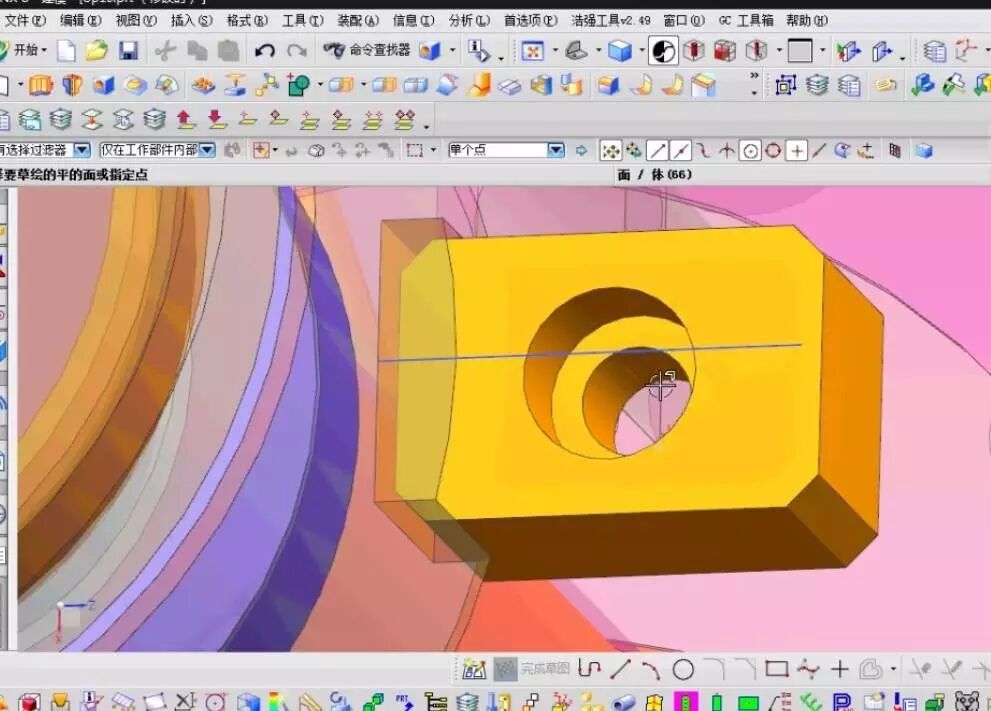Toggle the arc center snap point

pos(749,151)
